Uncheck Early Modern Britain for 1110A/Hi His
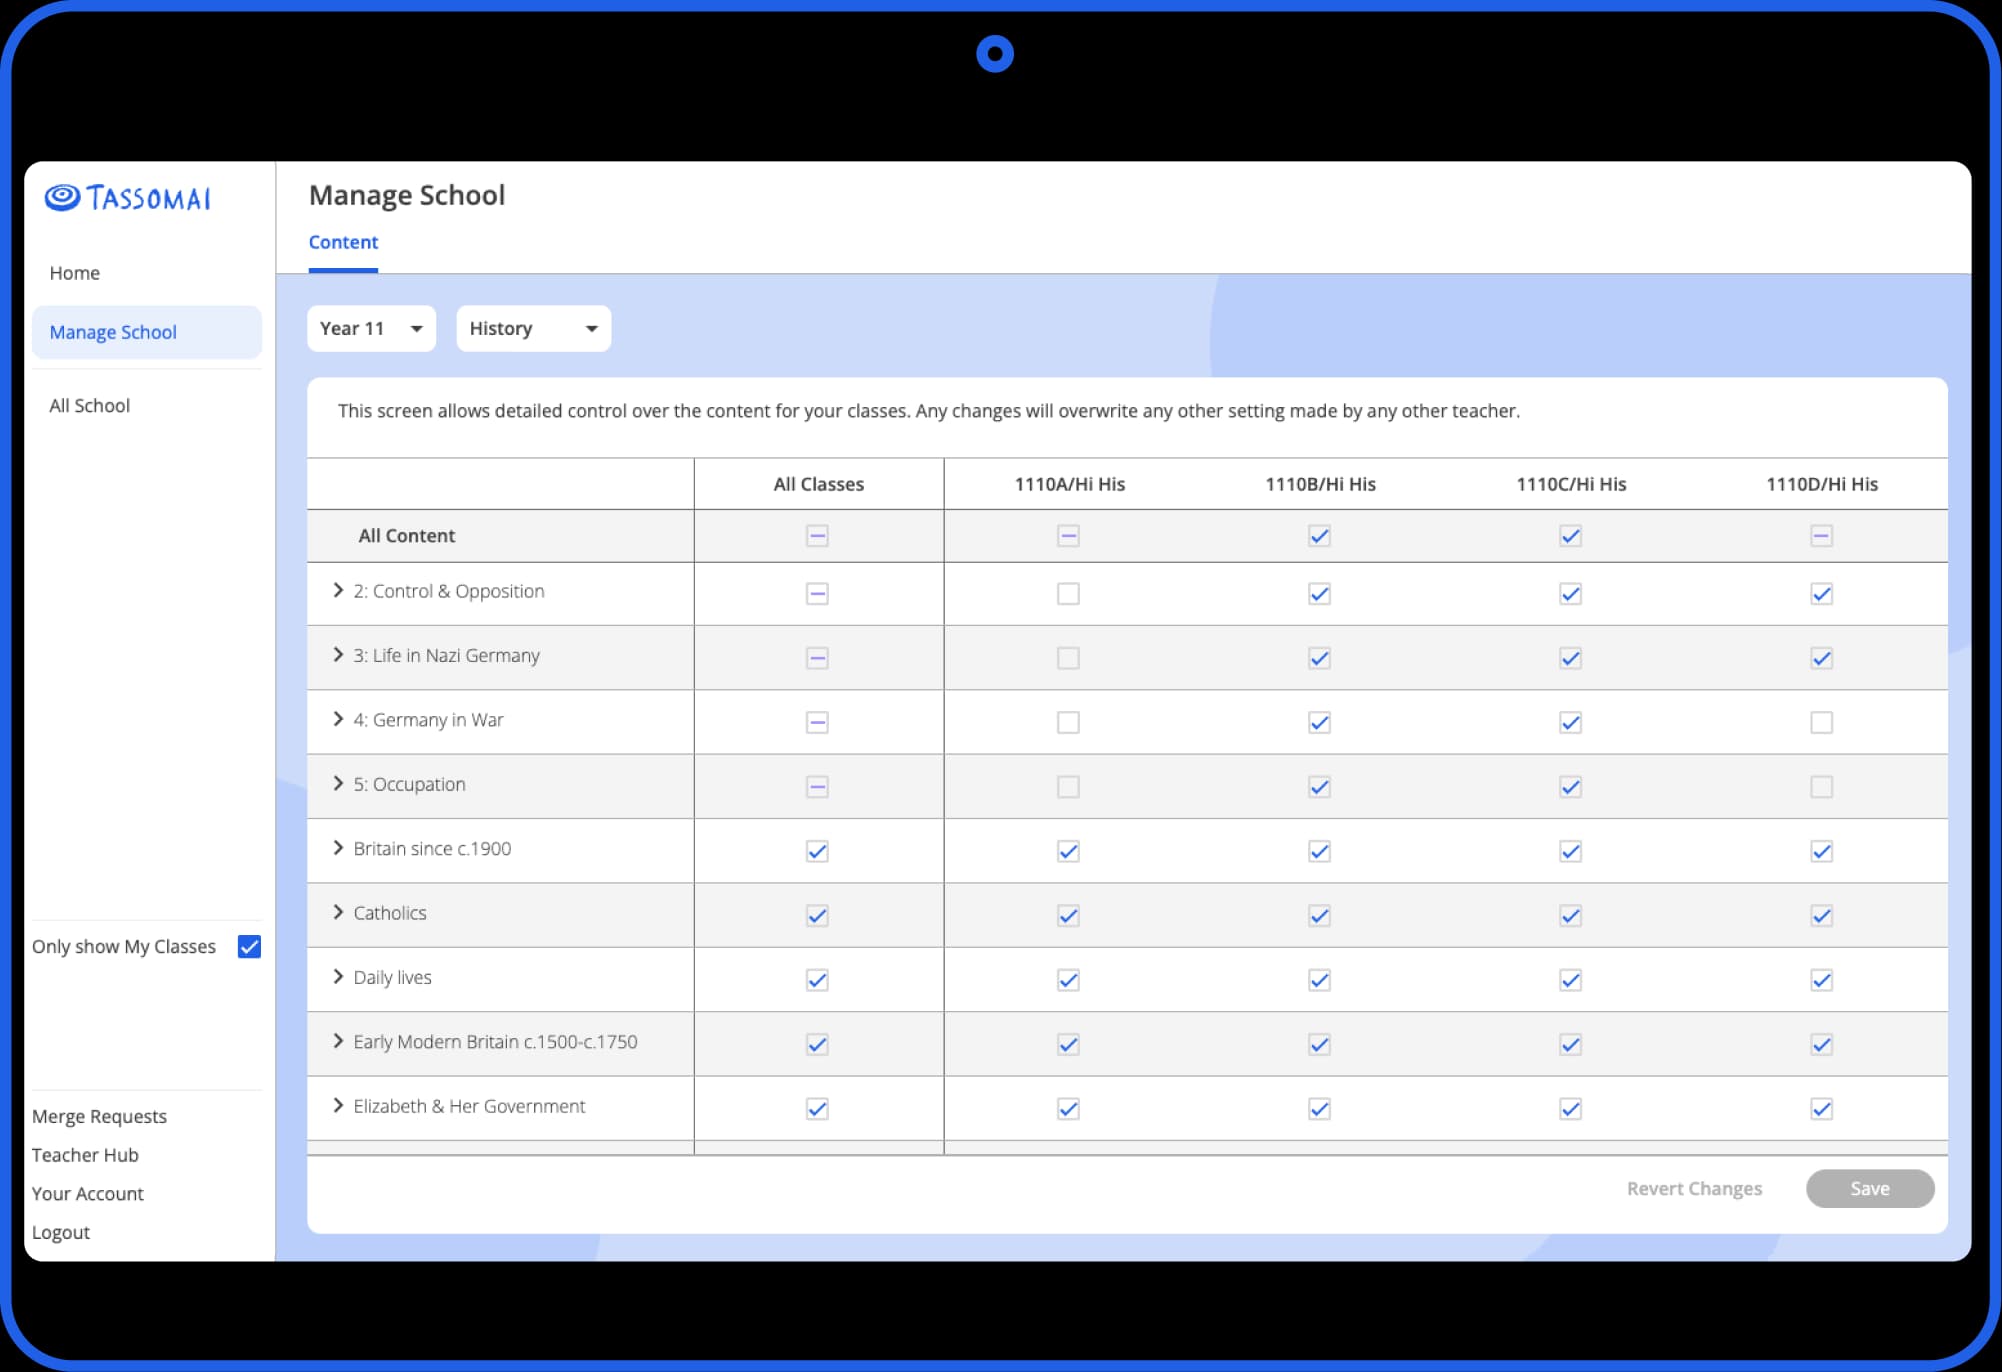2002x1372 pixels. tap(1068, 1045)
